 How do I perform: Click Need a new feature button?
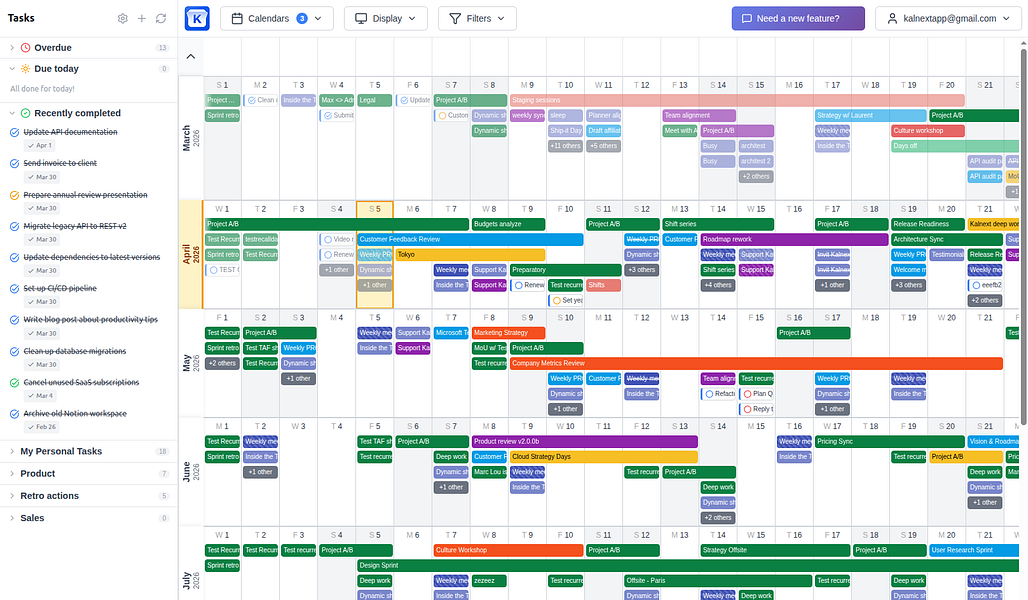click(798, 18)
